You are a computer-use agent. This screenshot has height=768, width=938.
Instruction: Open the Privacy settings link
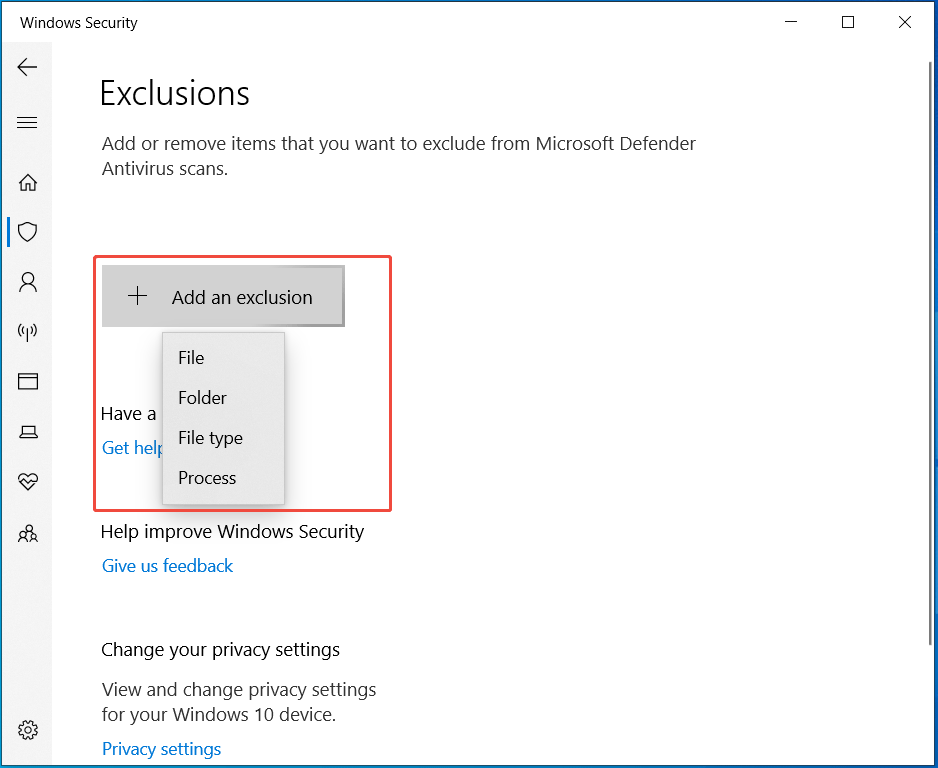click(x=161, y=748)
